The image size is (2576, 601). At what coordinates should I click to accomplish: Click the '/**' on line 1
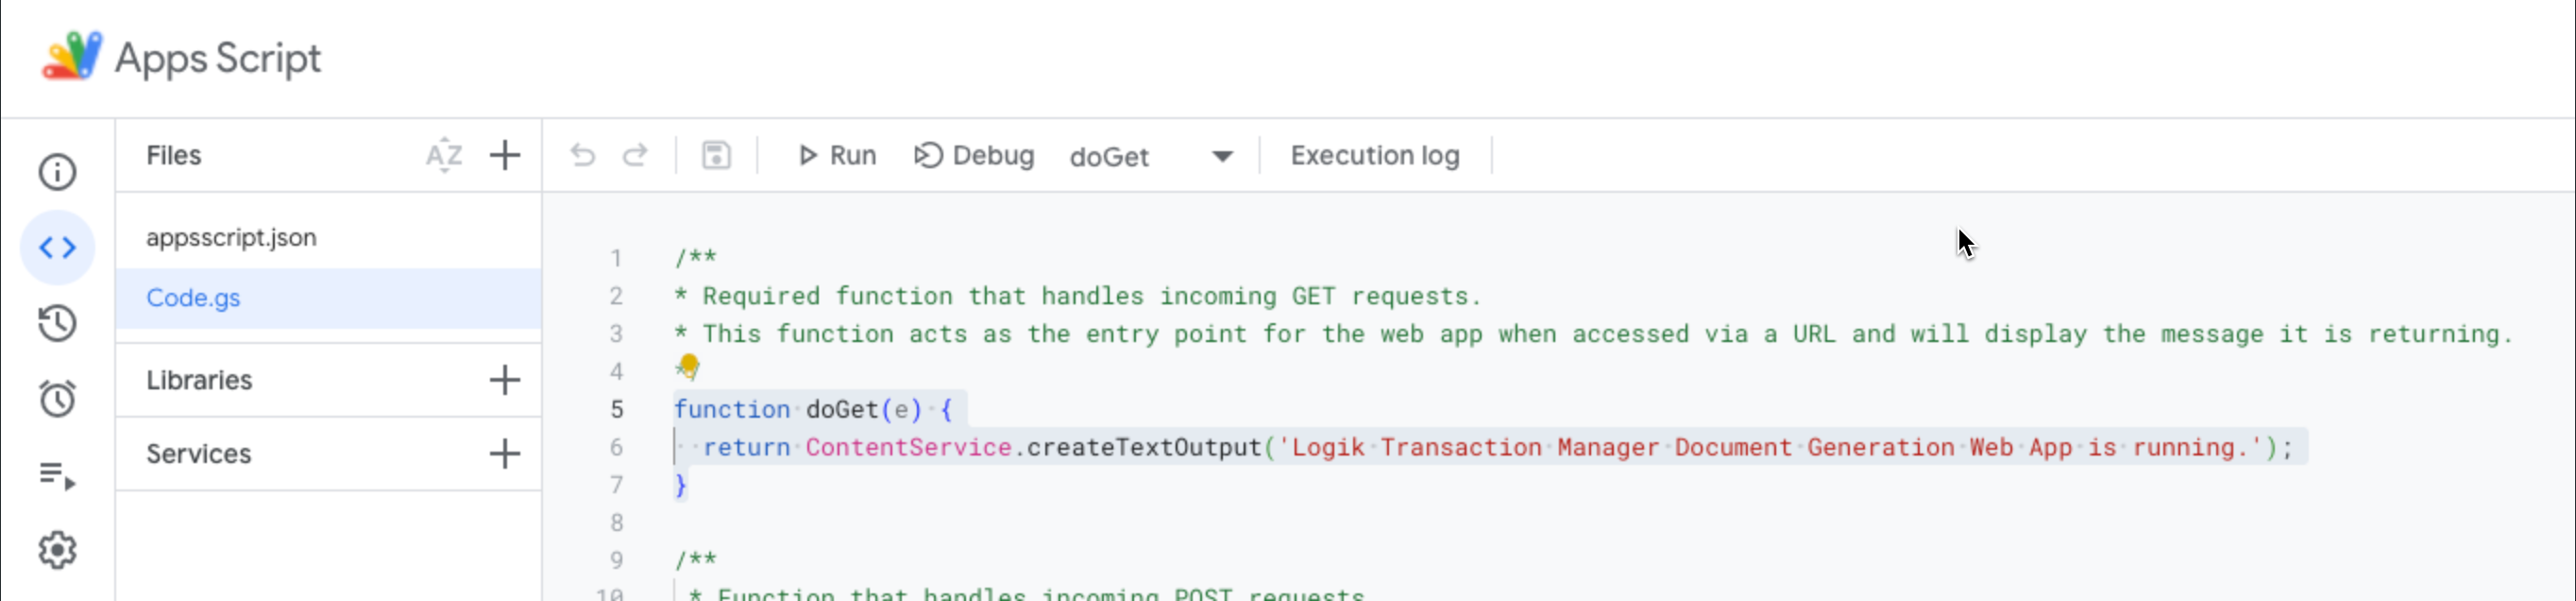pos(695,258)
